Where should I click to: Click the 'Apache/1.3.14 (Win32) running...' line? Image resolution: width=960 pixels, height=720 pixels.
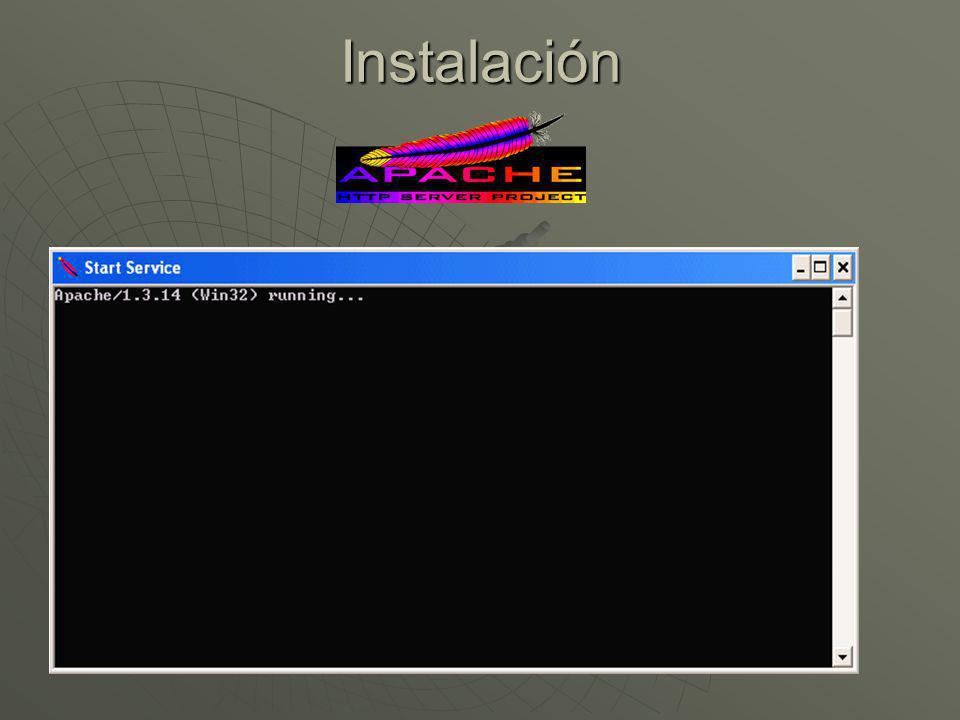209,296
